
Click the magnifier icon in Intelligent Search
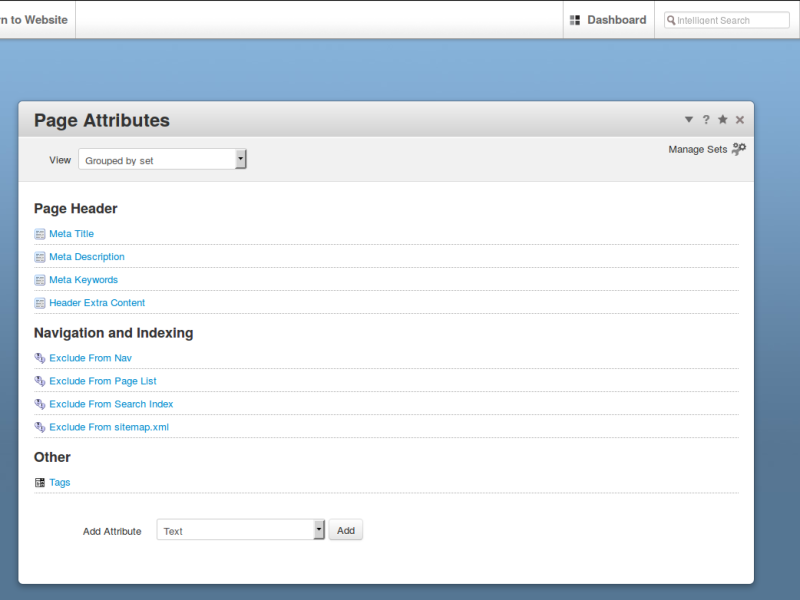click(671, 20)
